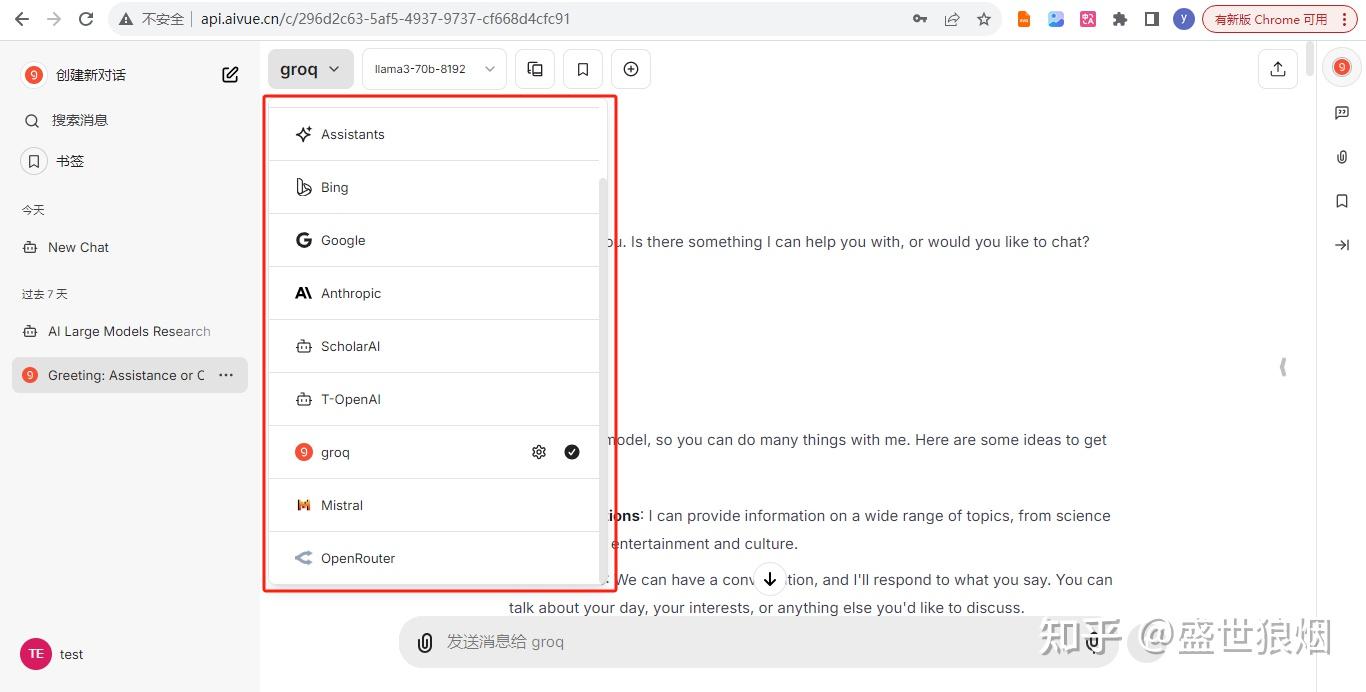Click the upload/export icon at top right
This screenshot has width=1366, height=692.
click(1277, 68)
